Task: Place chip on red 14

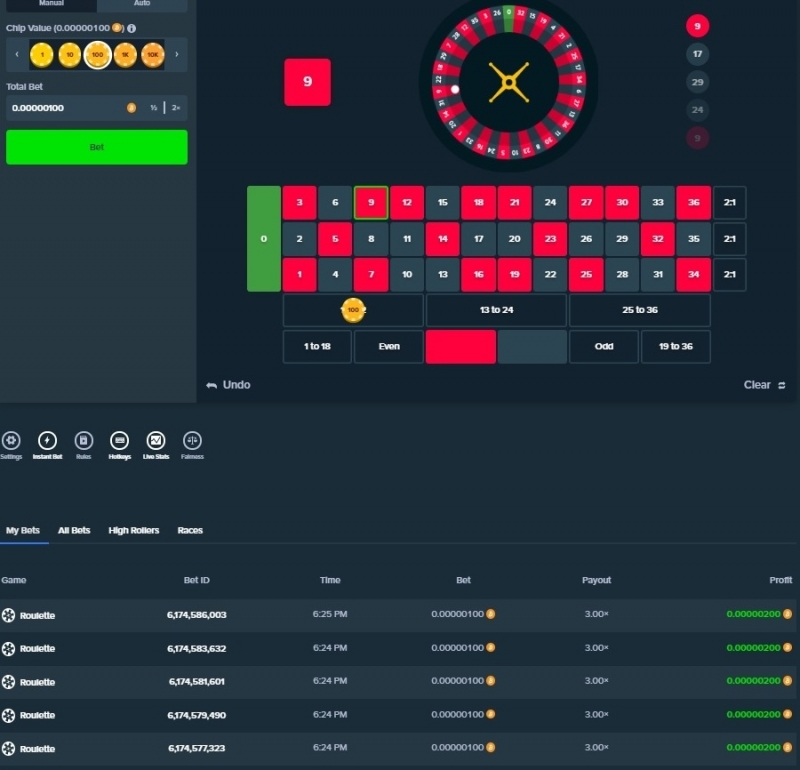Action: 443,239
